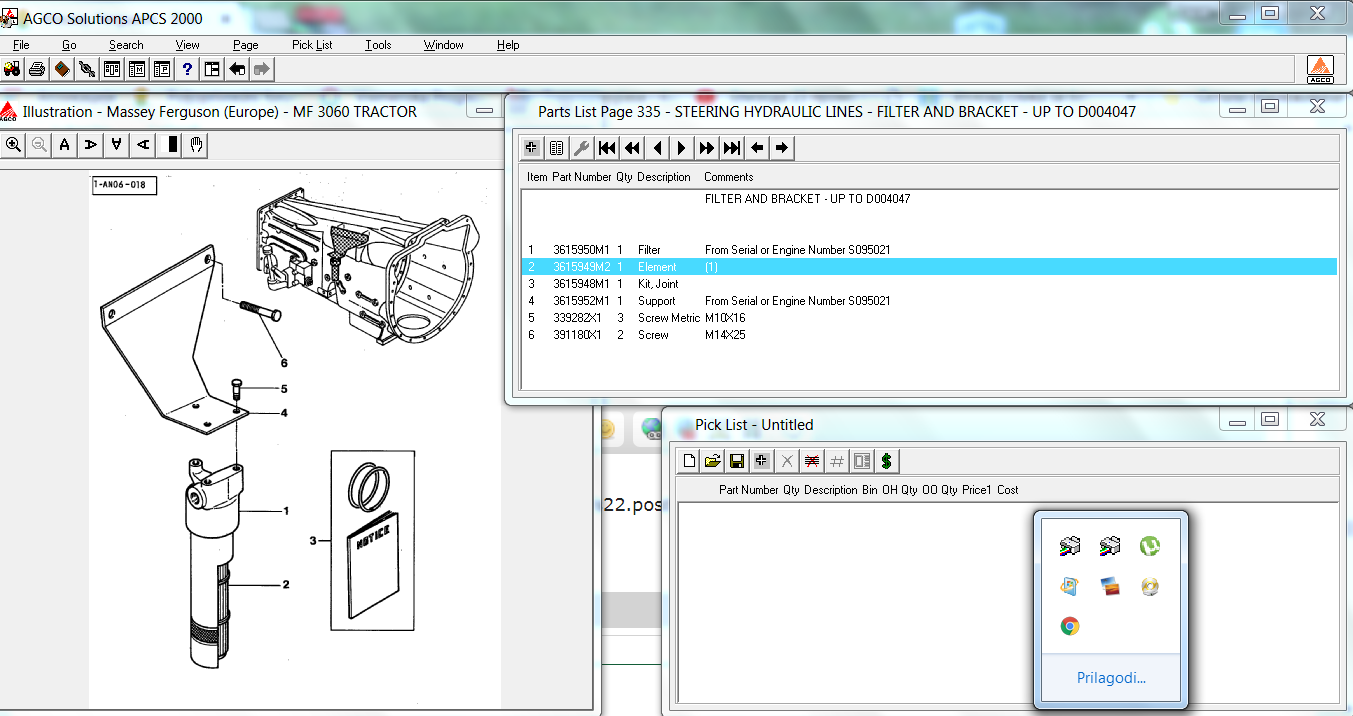This screenshot has height=716, width=1353.
Task: Click callout number 3 beside kit illustration
Action: click(313, 541)
